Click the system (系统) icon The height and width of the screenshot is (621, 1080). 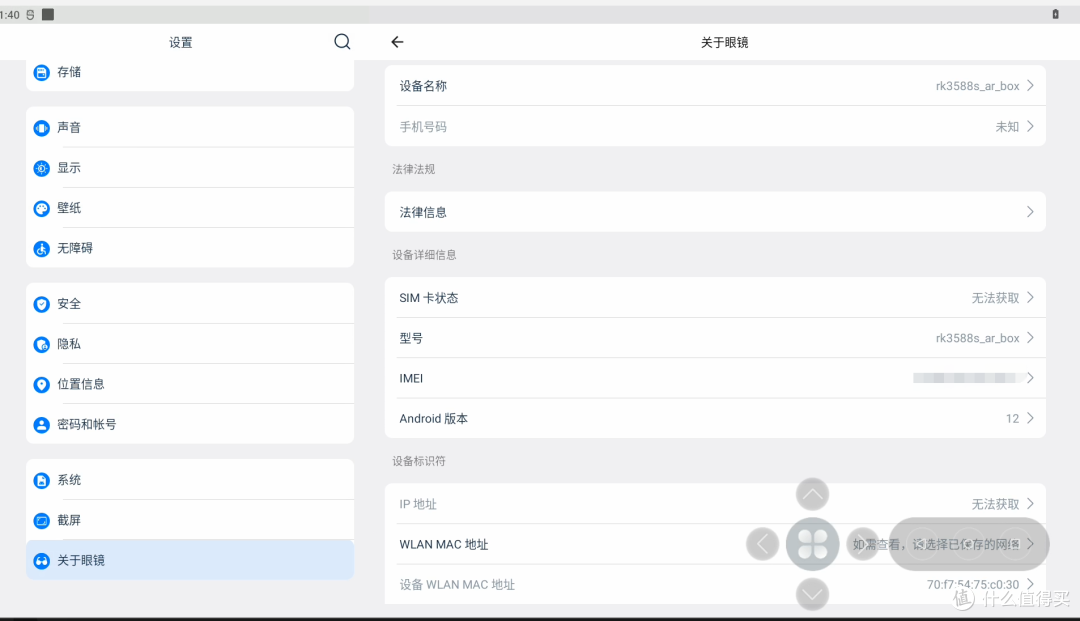(41, 481)
